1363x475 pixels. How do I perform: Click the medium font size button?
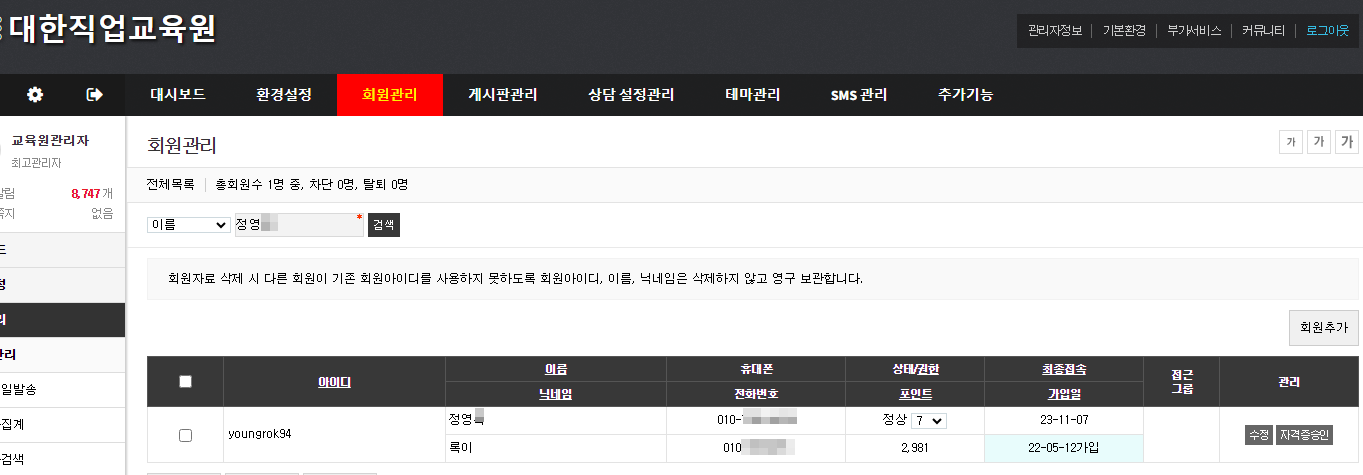click(1319, 142)
